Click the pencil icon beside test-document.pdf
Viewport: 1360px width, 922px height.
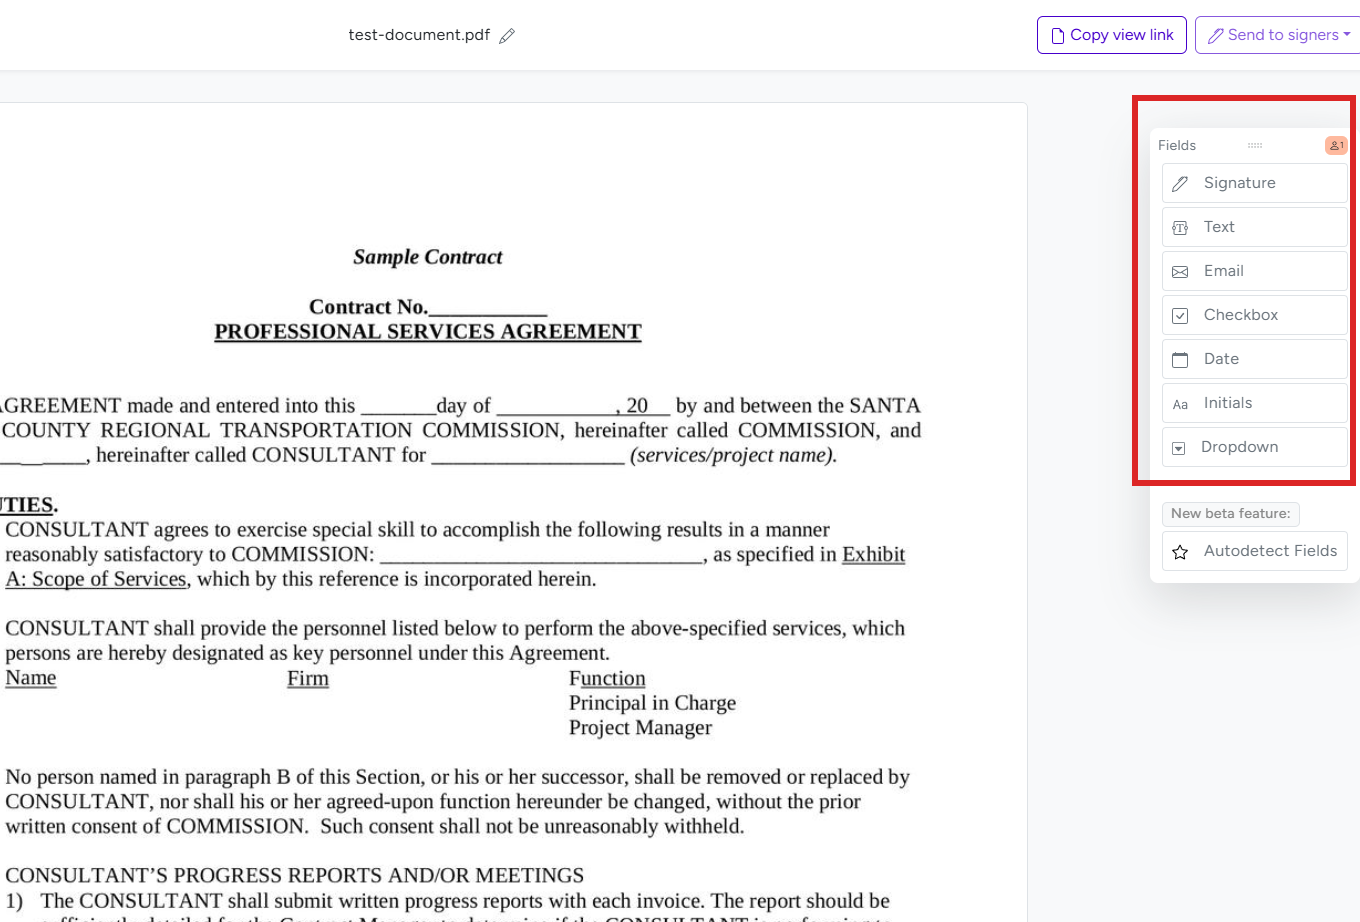pyautogui.click(x=506, y=34)
